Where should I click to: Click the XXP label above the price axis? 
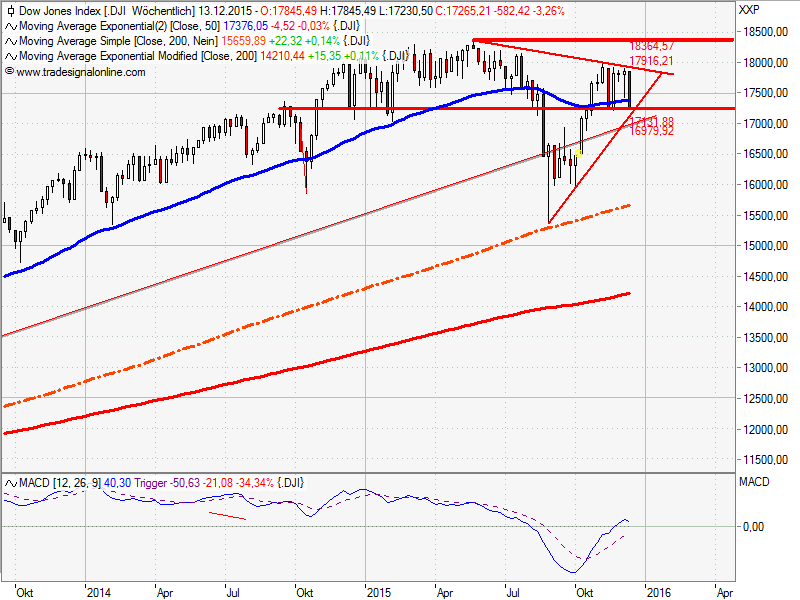(x=749, y=9)
